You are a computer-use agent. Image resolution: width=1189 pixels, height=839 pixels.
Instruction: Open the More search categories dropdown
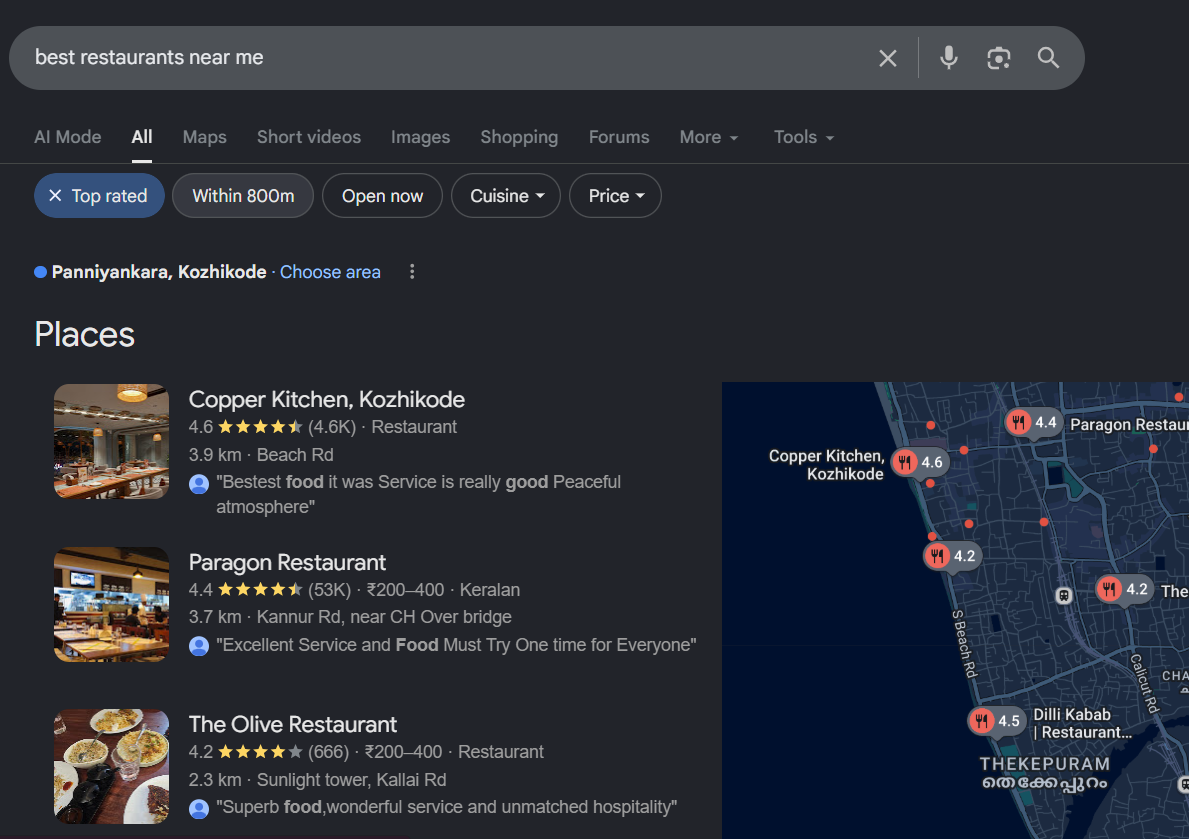click(708, 137)
